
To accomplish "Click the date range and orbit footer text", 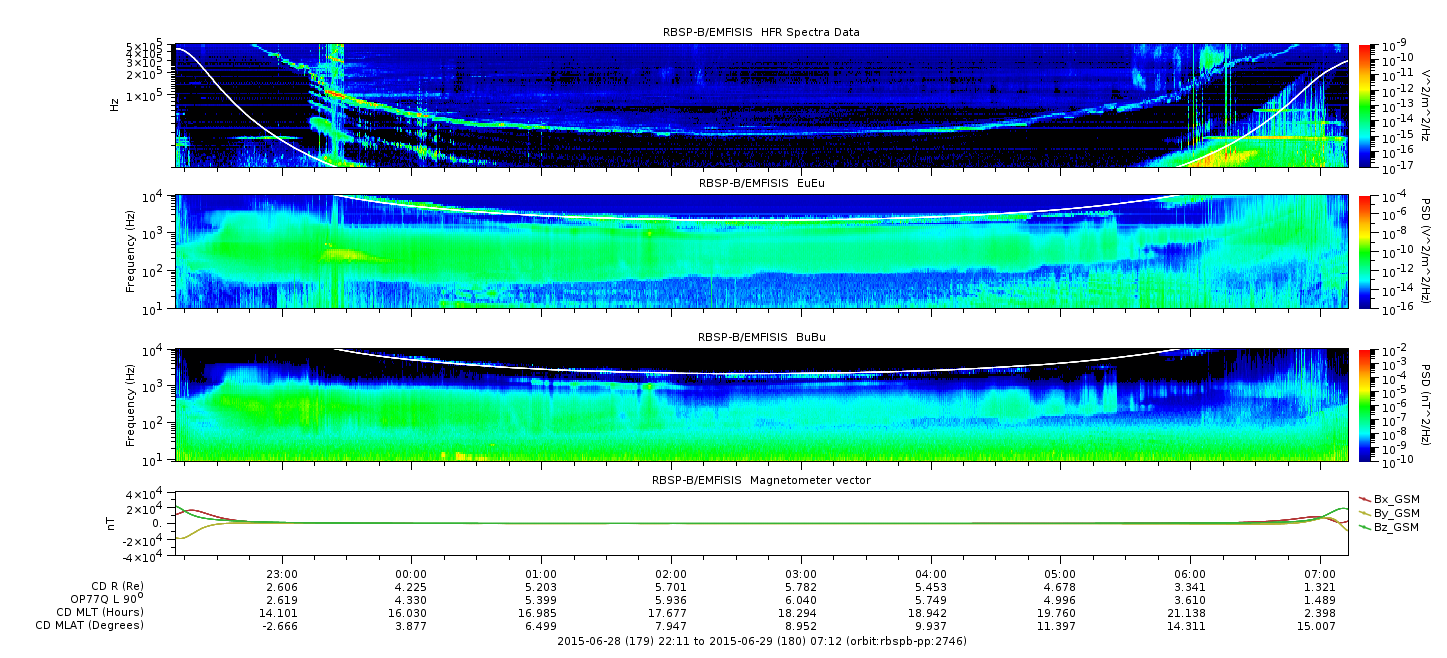I will 761,640.
